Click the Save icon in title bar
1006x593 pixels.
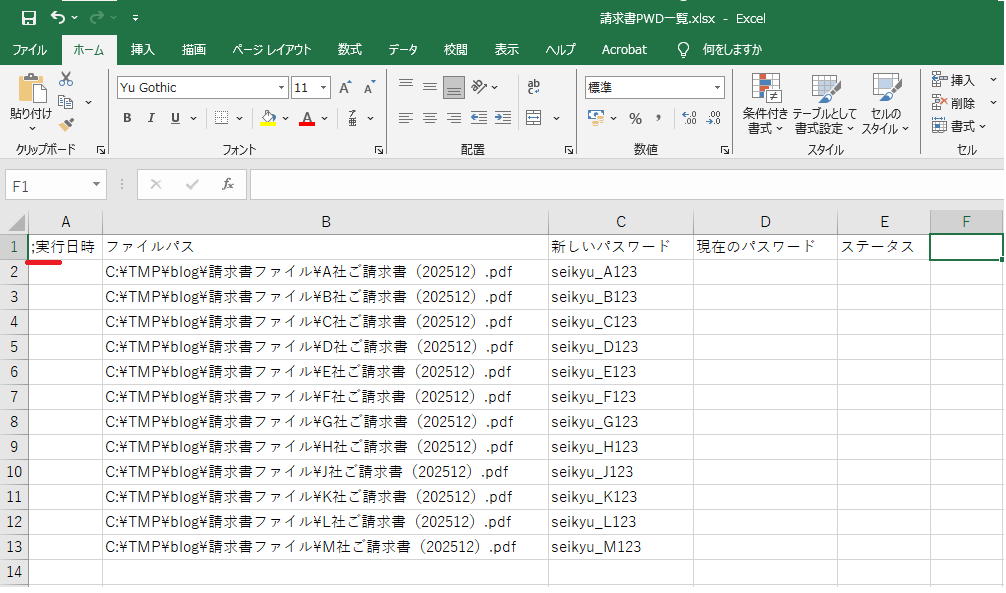(28, 18)
